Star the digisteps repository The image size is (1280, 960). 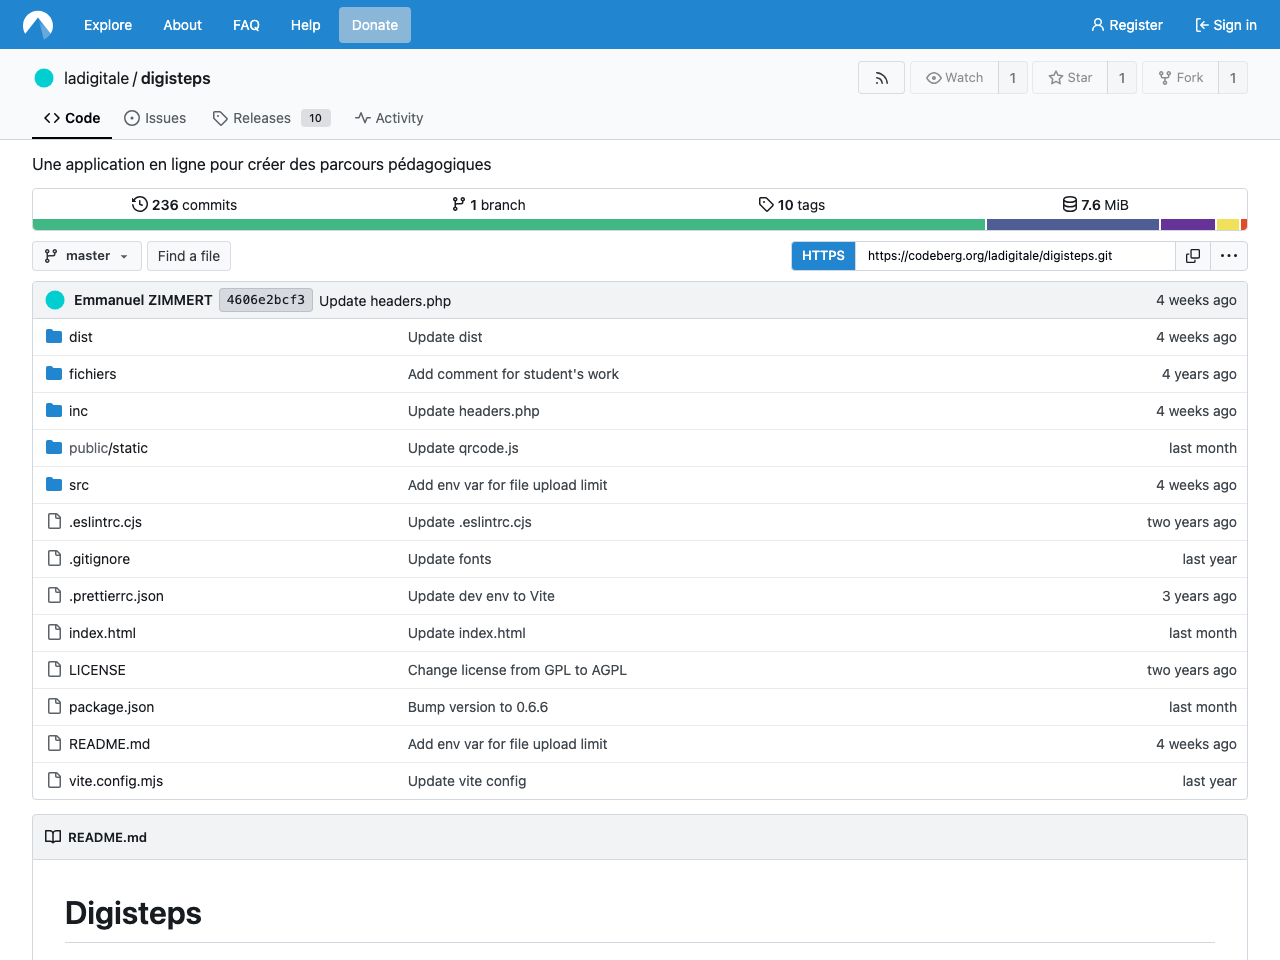(x=1070, y=77)
